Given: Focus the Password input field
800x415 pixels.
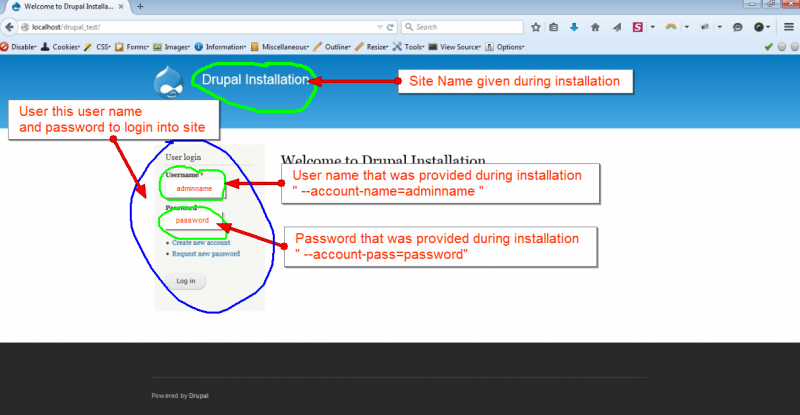Looking at the screenshot, I should pyautogui.click(x=194, y=221).
